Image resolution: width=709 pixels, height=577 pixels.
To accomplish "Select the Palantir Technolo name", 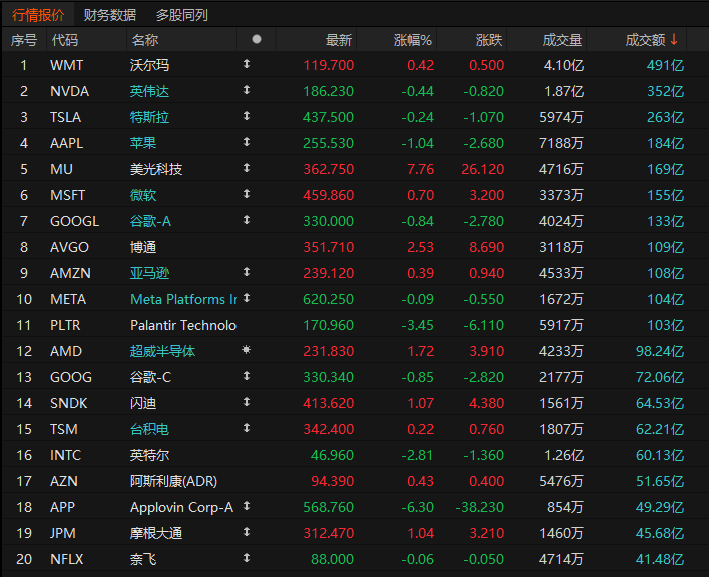I will tap(183, 325).
